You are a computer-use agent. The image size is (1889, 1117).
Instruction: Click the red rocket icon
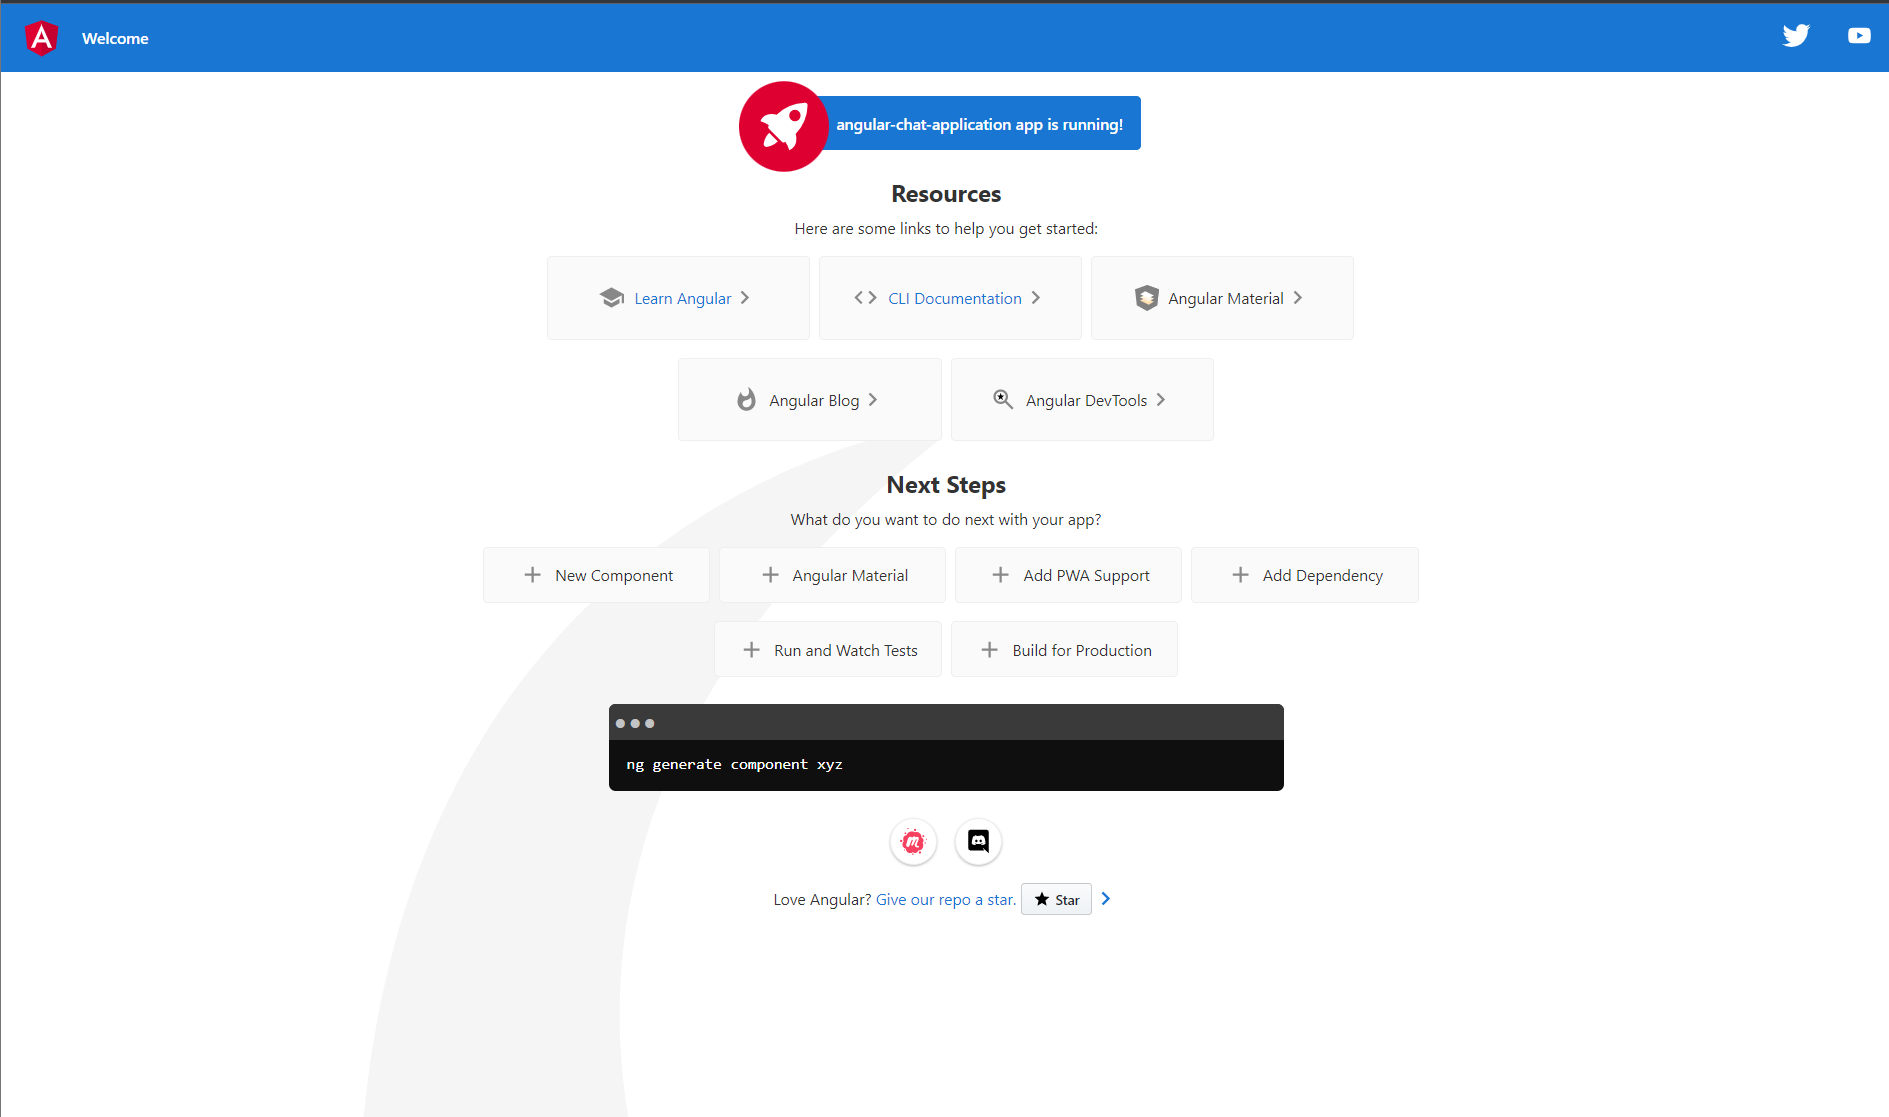point(783,126)
